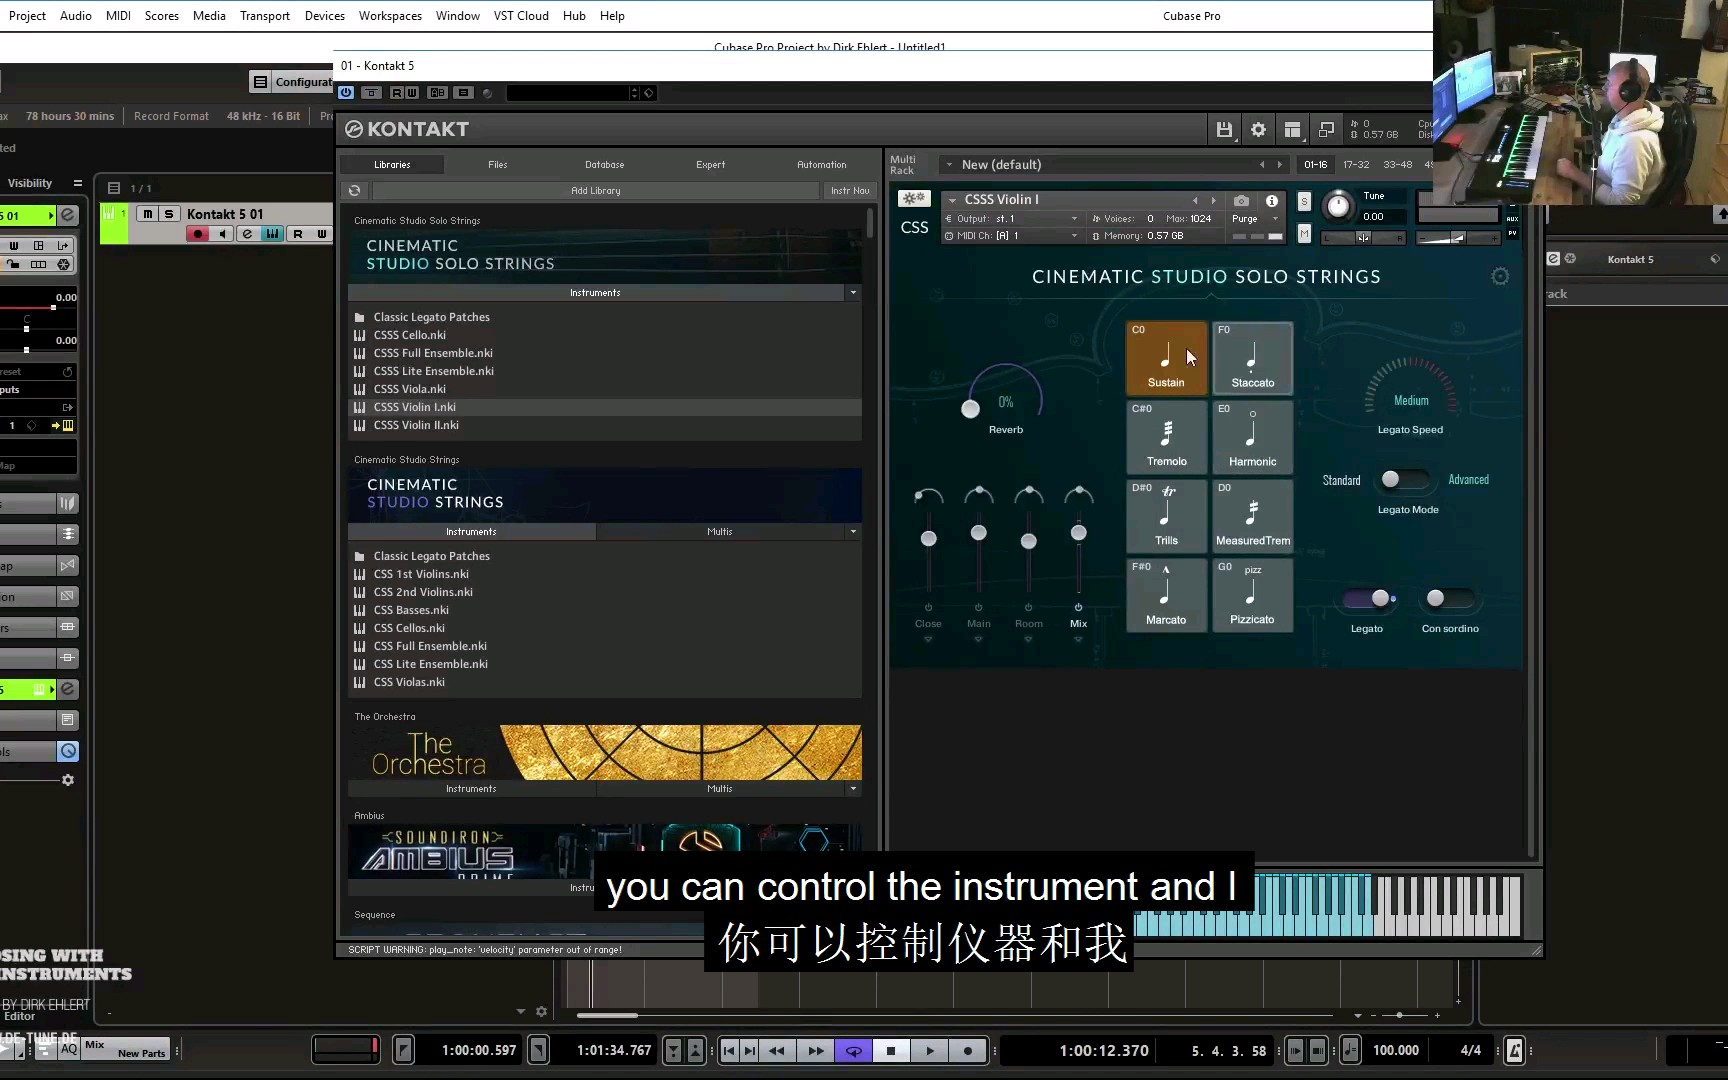Select Trills articulation
This screenshot has width=1728, height=1080.
coord(1166,515)
